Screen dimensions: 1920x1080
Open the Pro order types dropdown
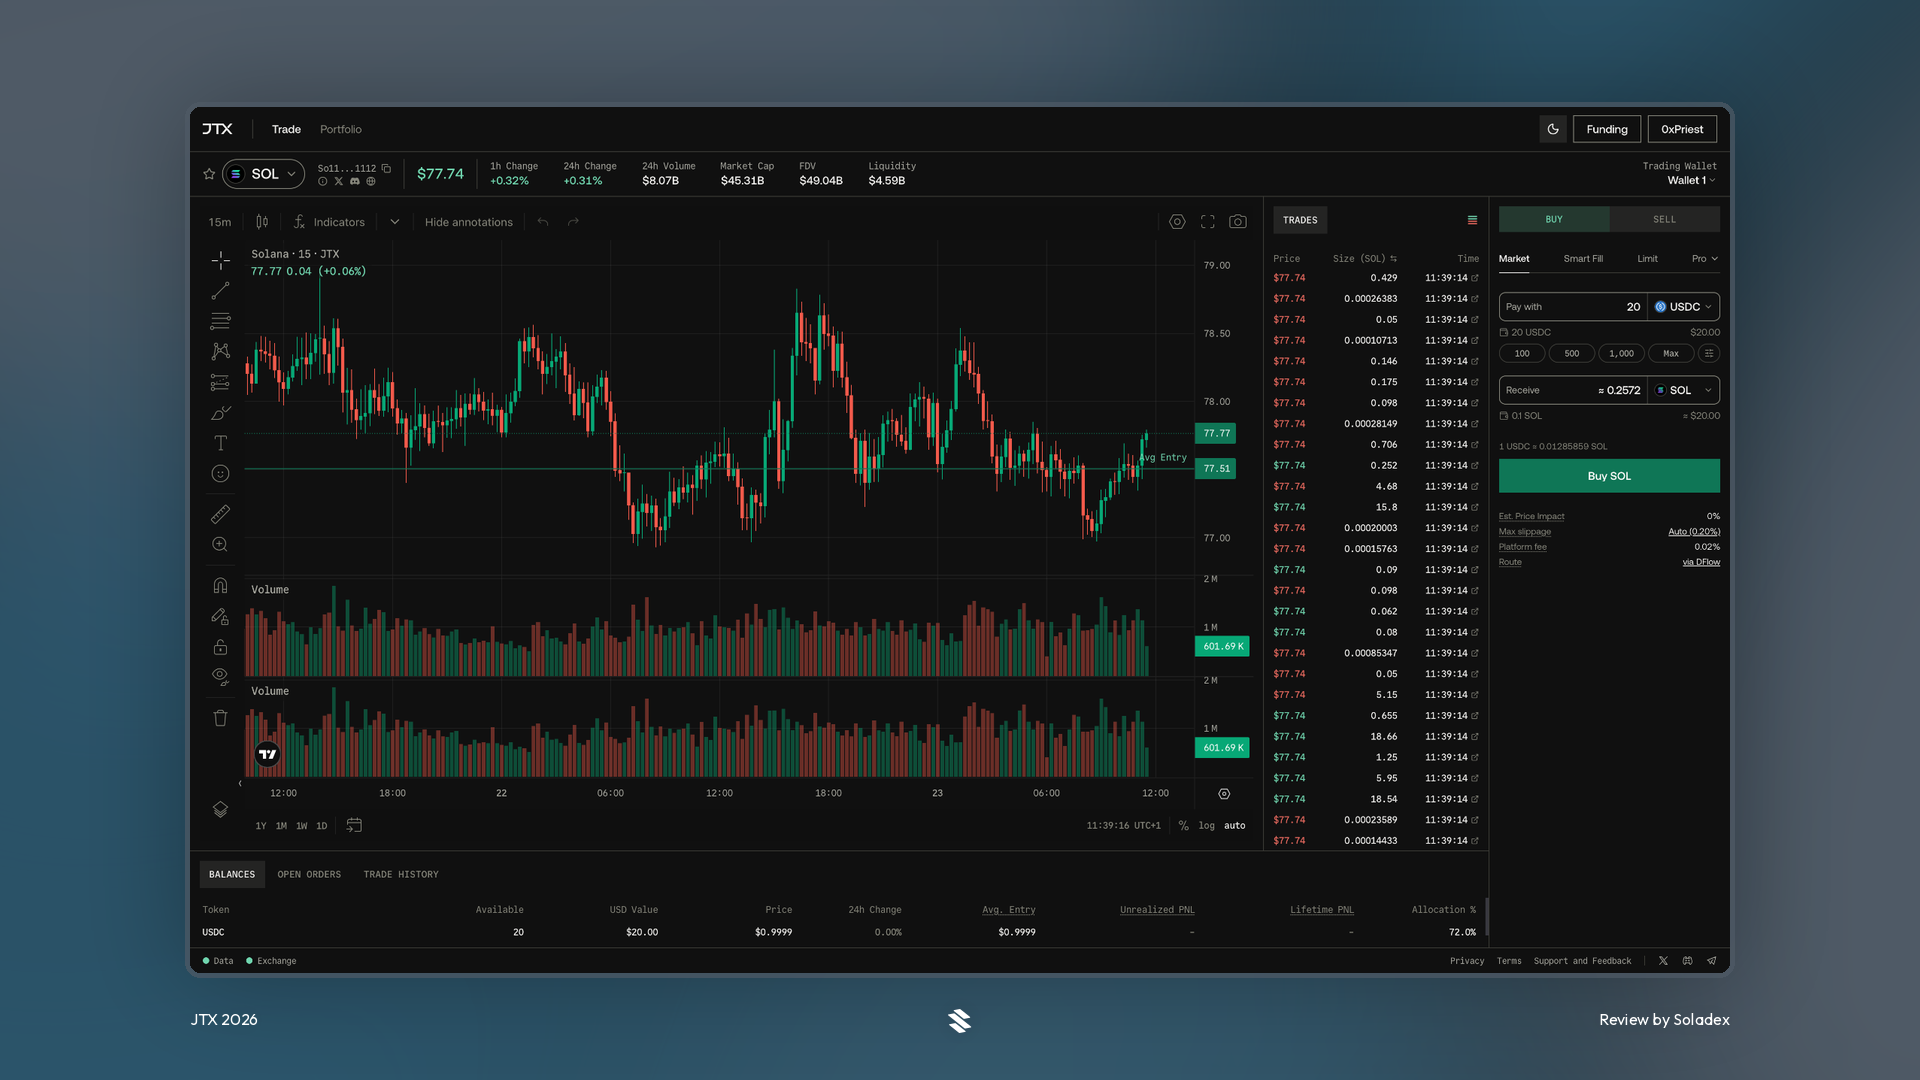pyautogui.click(x=1705, y=259)
